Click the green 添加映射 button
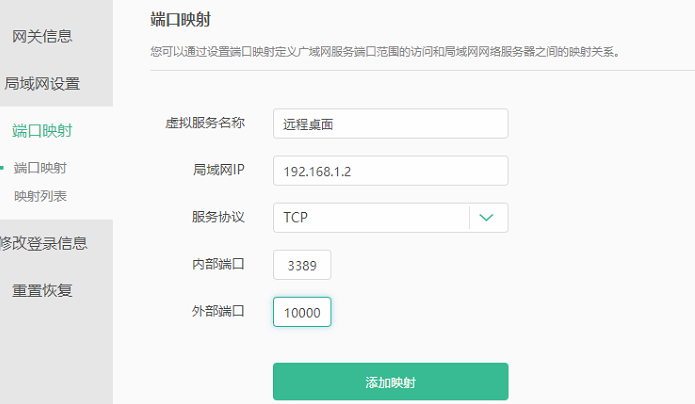Viewport: 695px width, 404px height. (390, 382)
